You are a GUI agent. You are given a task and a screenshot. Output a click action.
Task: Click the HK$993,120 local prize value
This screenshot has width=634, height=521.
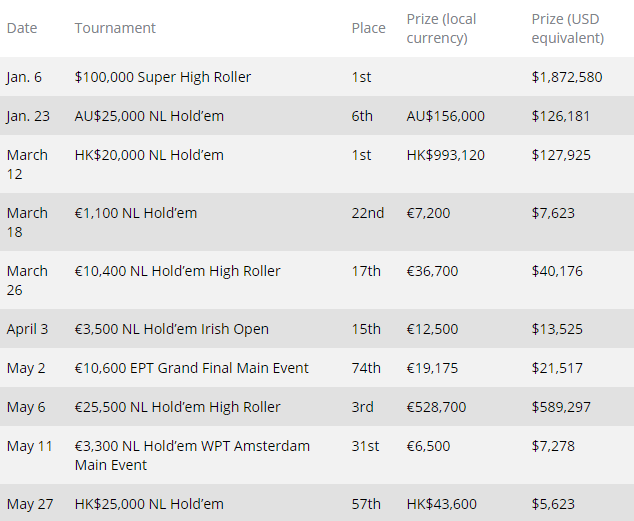pos(447,155)
